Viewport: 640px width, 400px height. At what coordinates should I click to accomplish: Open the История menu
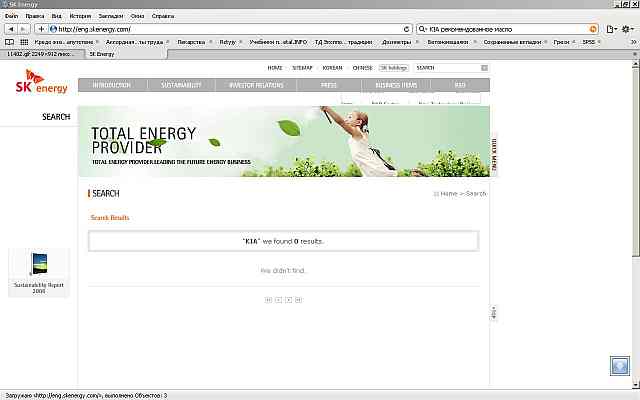coord(81,17)
